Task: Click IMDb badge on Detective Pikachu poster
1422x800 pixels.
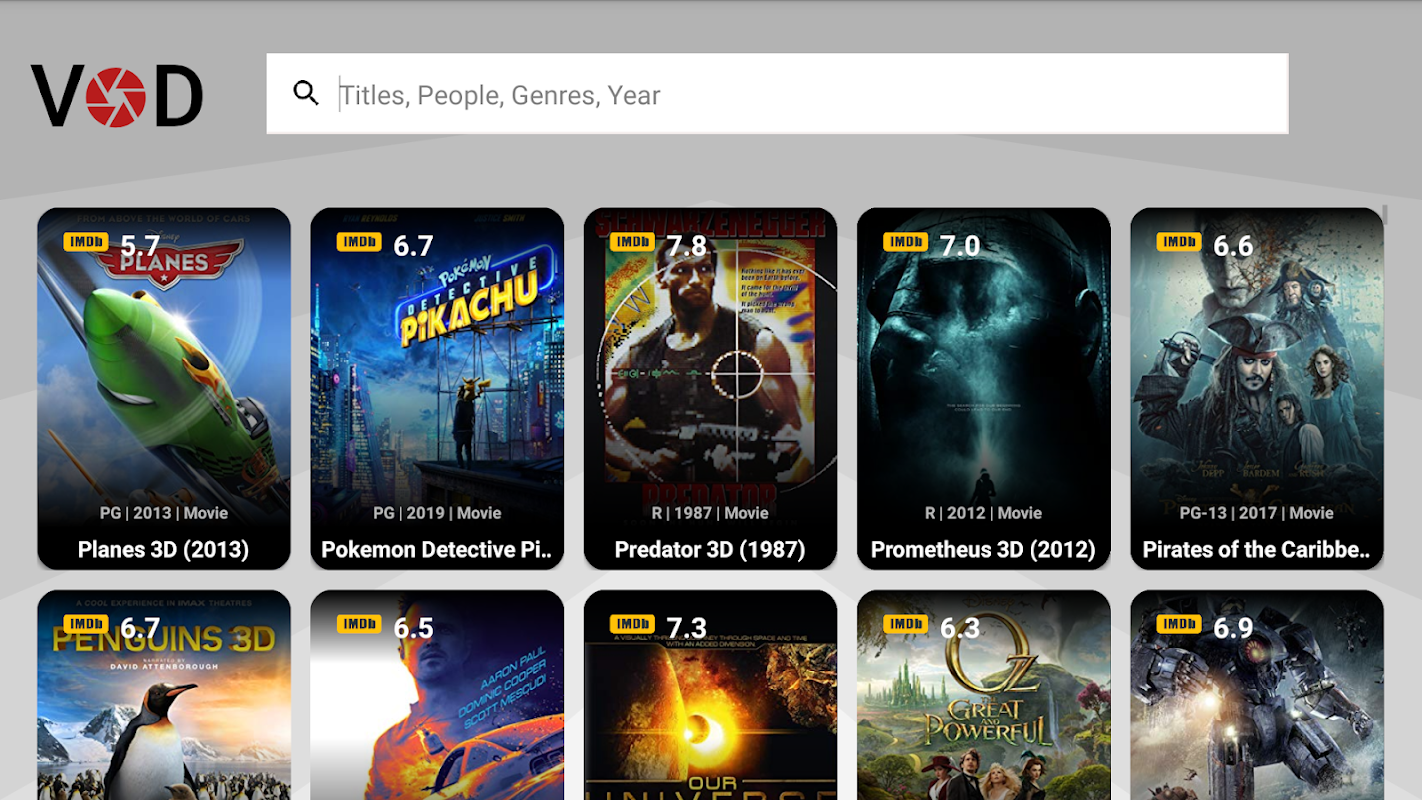Action: coord(359,242)
